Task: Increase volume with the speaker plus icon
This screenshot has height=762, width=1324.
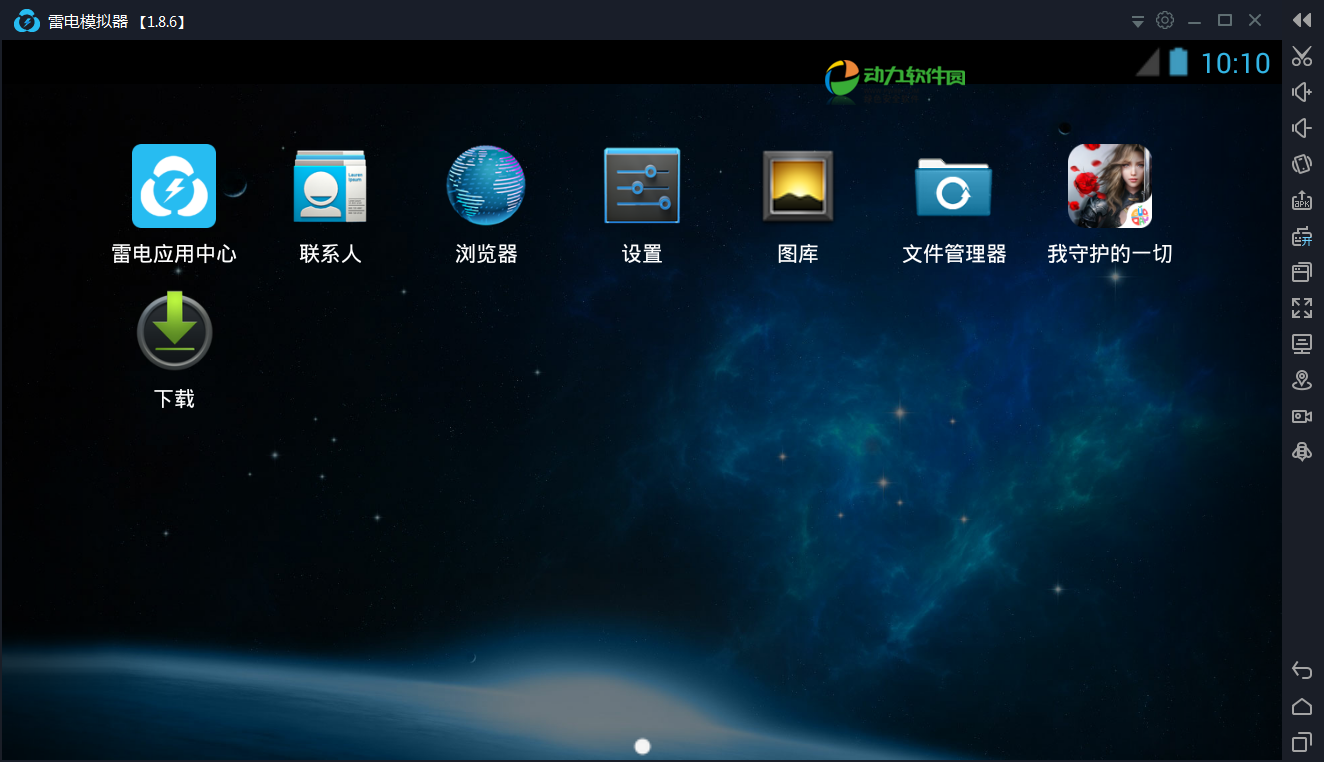Action: tap(1301, 92)
